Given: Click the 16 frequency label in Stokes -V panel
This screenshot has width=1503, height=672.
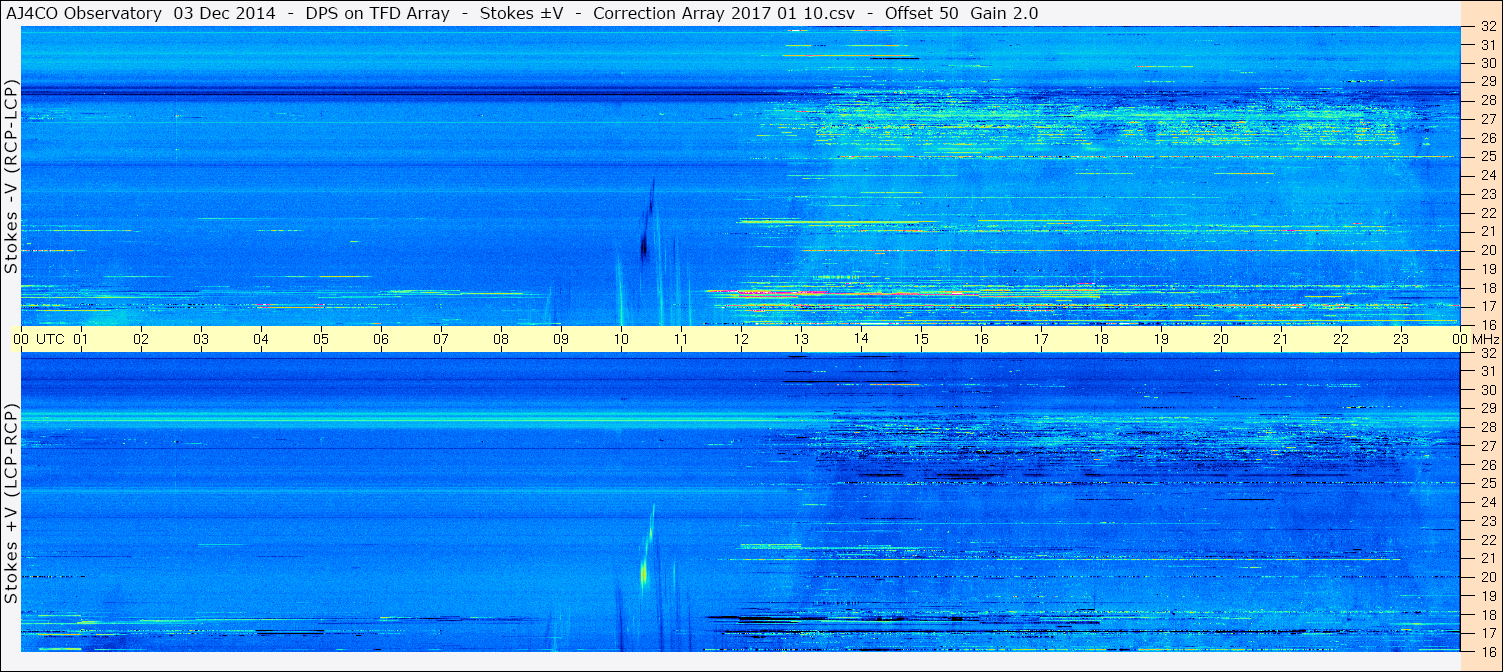Looking at the screenshot, I should pos(1487,324).
